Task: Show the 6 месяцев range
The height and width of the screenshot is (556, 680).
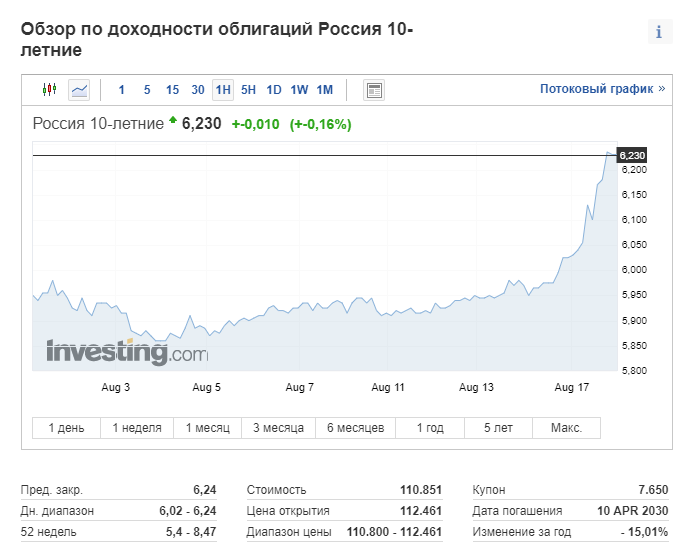Action: [x=356, y=428]
